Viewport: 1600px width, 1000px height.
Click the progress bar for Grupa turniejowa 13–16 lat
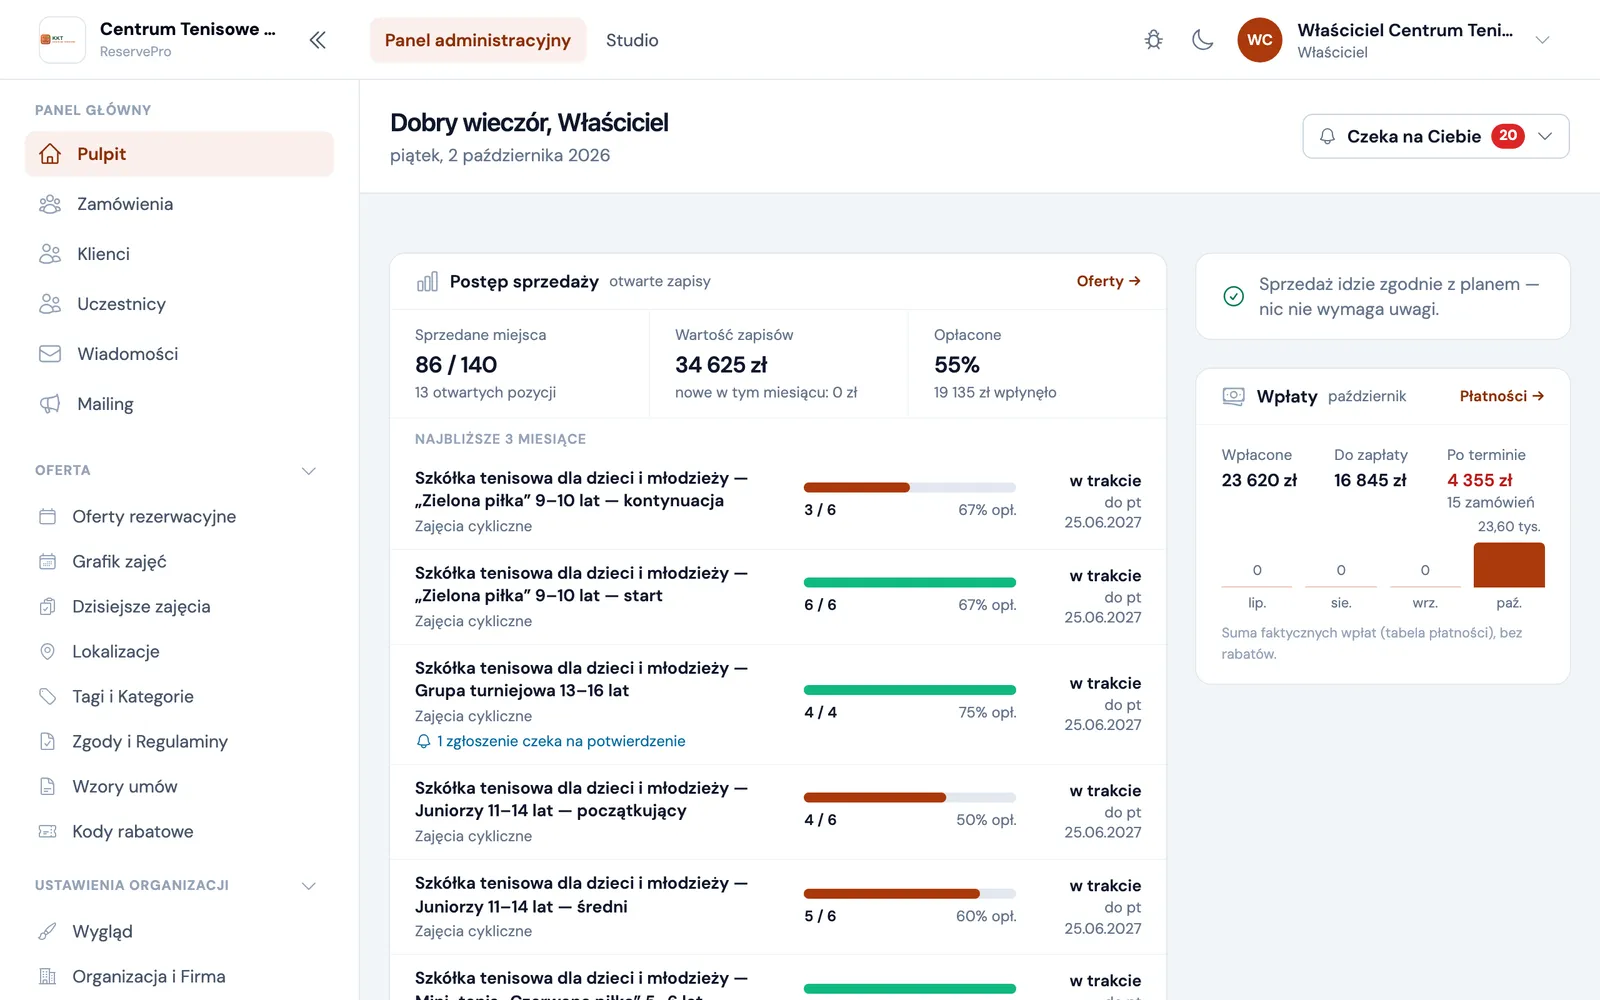[910, 690]
